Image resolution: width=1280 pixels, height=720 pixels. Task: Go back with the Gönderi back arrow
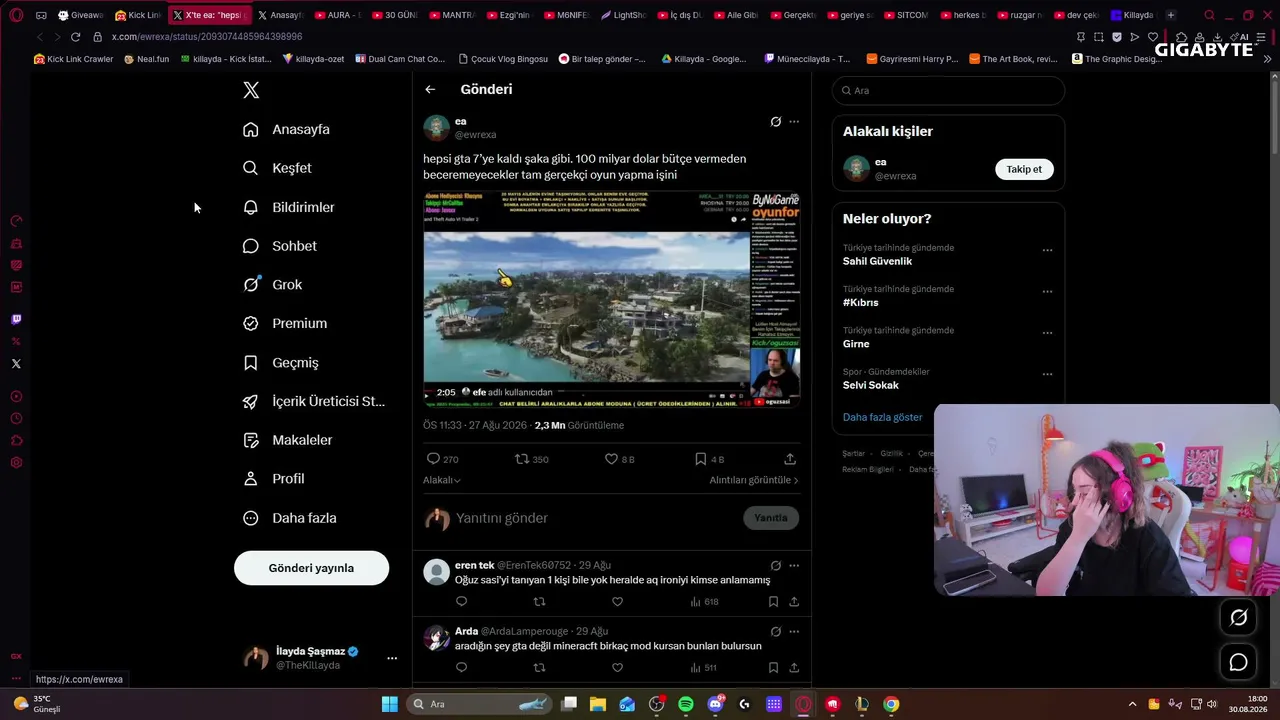point(430,89)
